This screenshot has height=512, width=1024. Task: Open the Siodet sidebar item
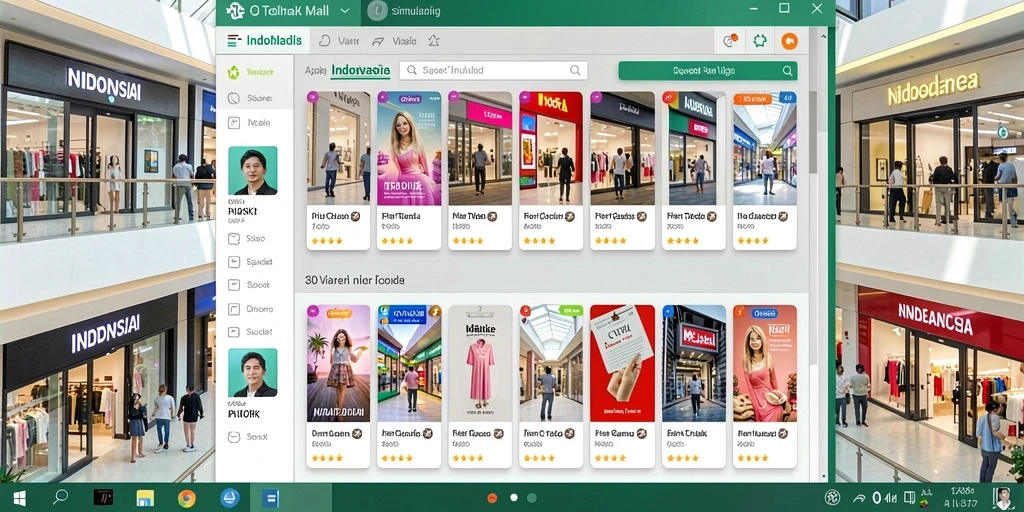pos(251,332)
